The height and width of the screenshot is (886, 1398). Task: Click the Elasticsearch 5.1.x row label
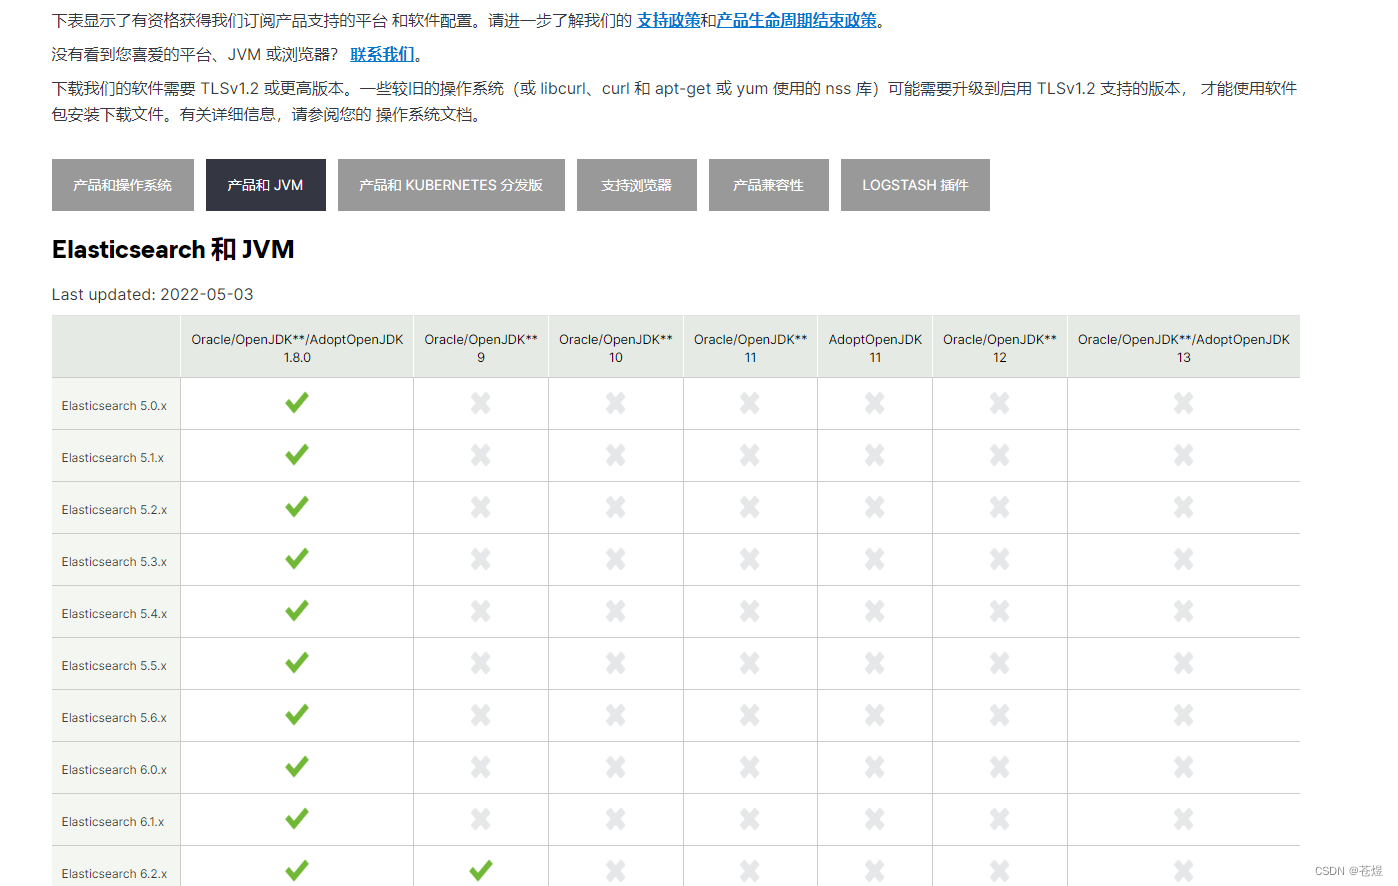click(x=113, y=458)
